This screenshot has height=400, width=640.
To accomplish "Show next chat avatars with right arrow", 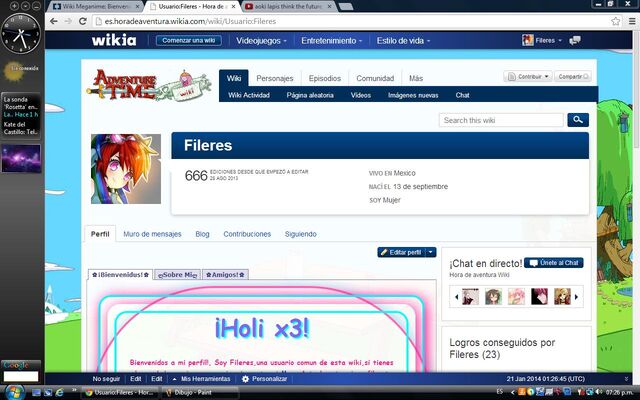I will [x=576, y=297].
